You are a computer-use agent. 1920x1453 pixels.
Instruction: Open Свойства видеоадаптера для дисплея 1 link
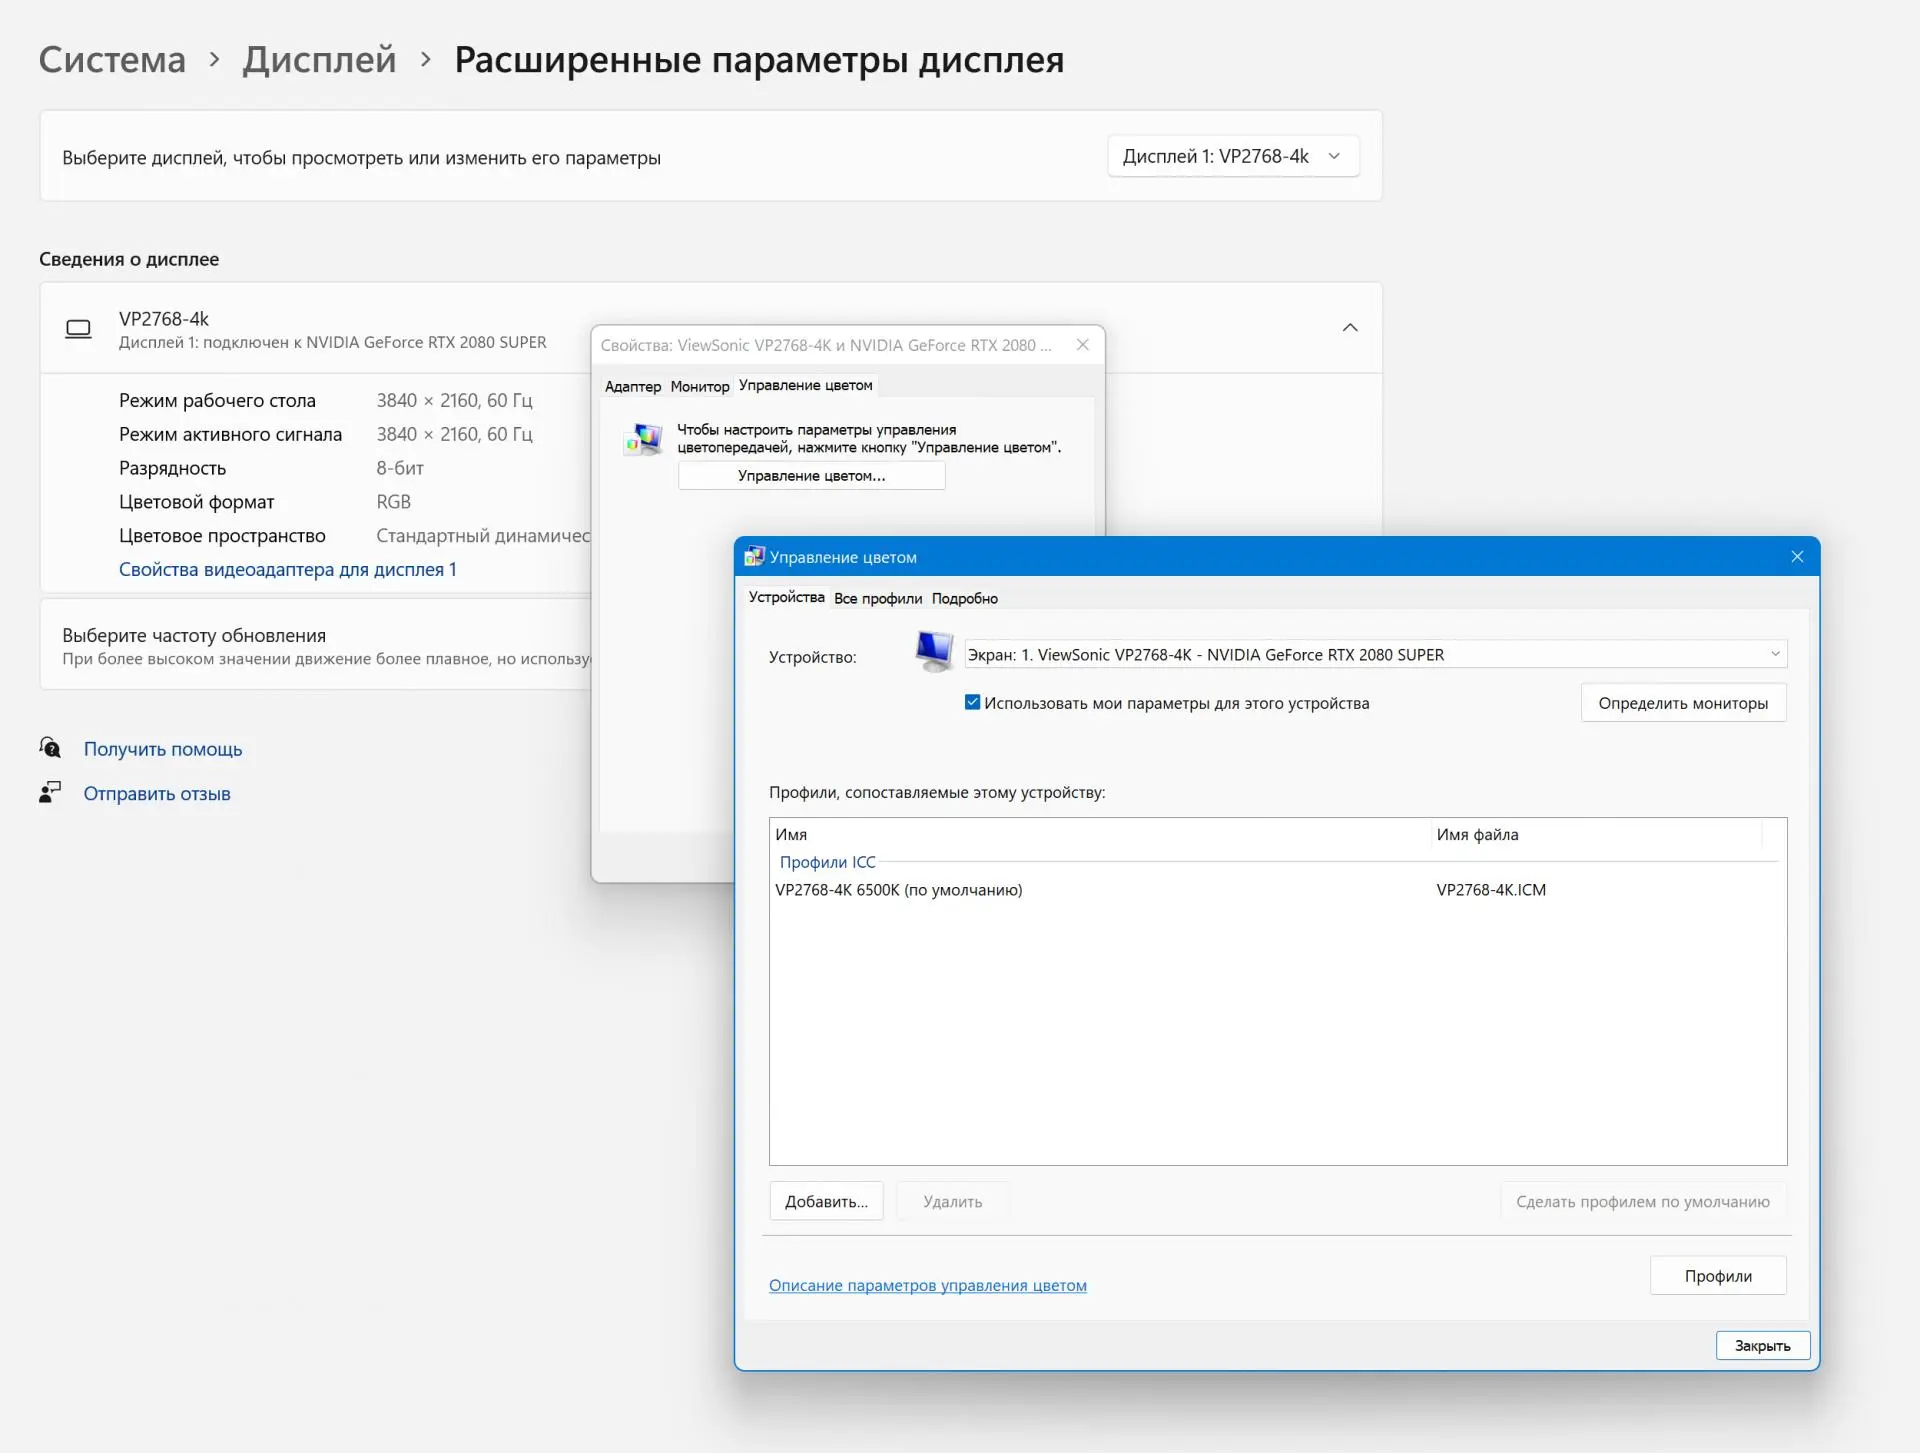pos(288,569)
